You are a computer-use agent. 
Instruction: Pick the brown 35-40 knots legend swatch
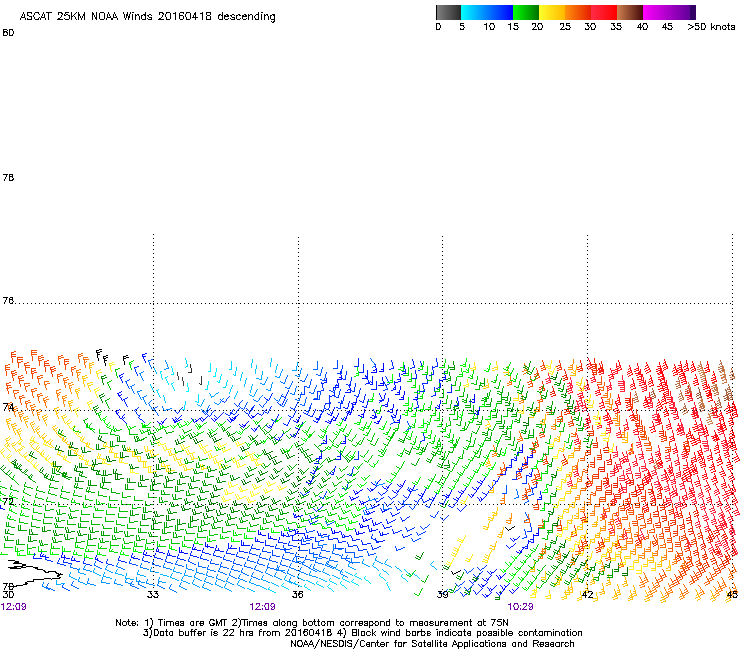pyautogui.click(x=630, y=12)
